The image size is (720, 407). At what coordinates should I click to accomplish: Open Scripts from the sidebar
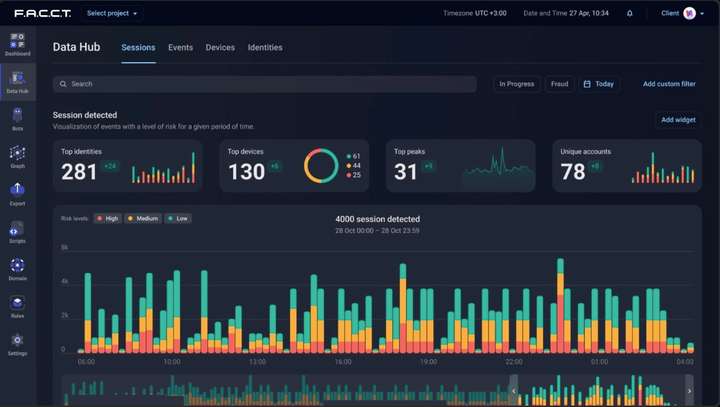pos(18,229)
